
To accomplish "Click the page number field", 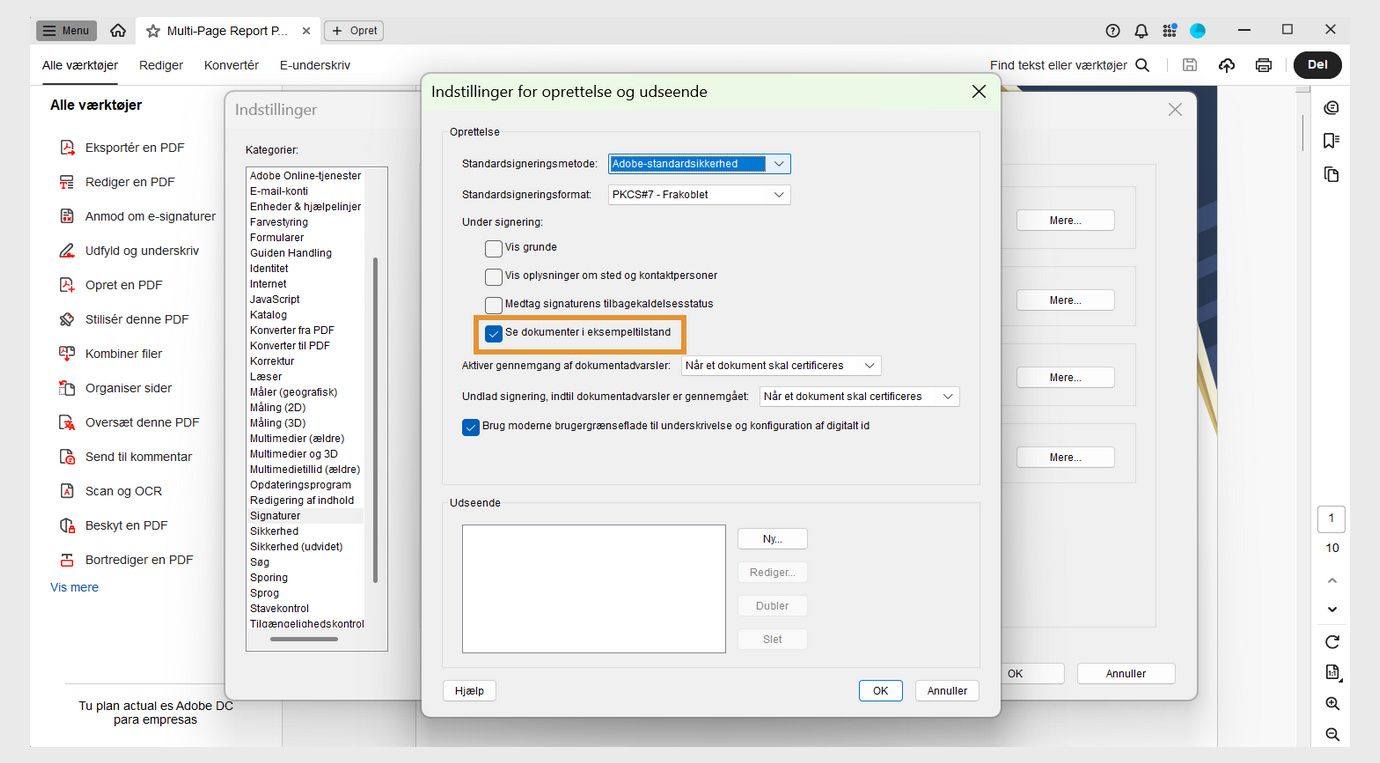I will [x=1331, y=519].
